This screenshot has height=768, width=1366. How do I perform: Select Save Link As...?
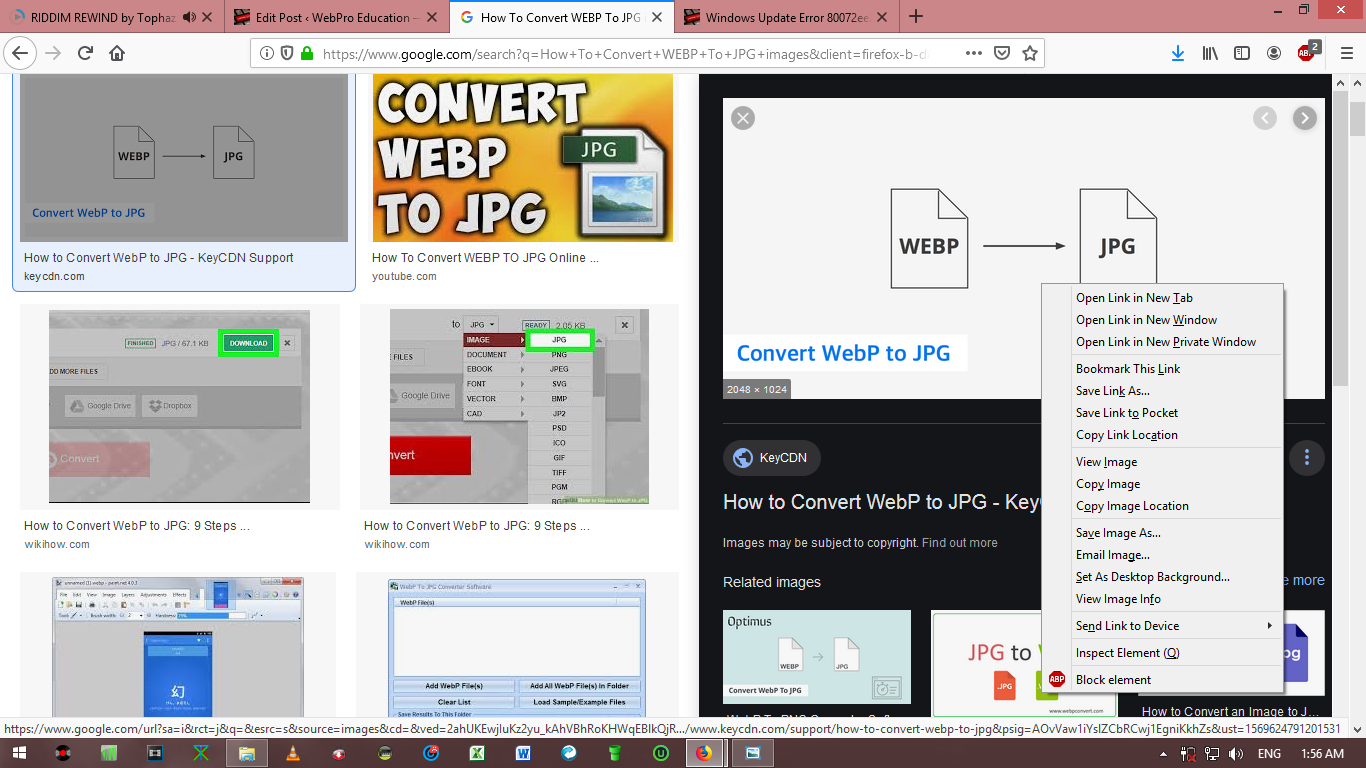pyautogui.click(x=1162, y=391)
